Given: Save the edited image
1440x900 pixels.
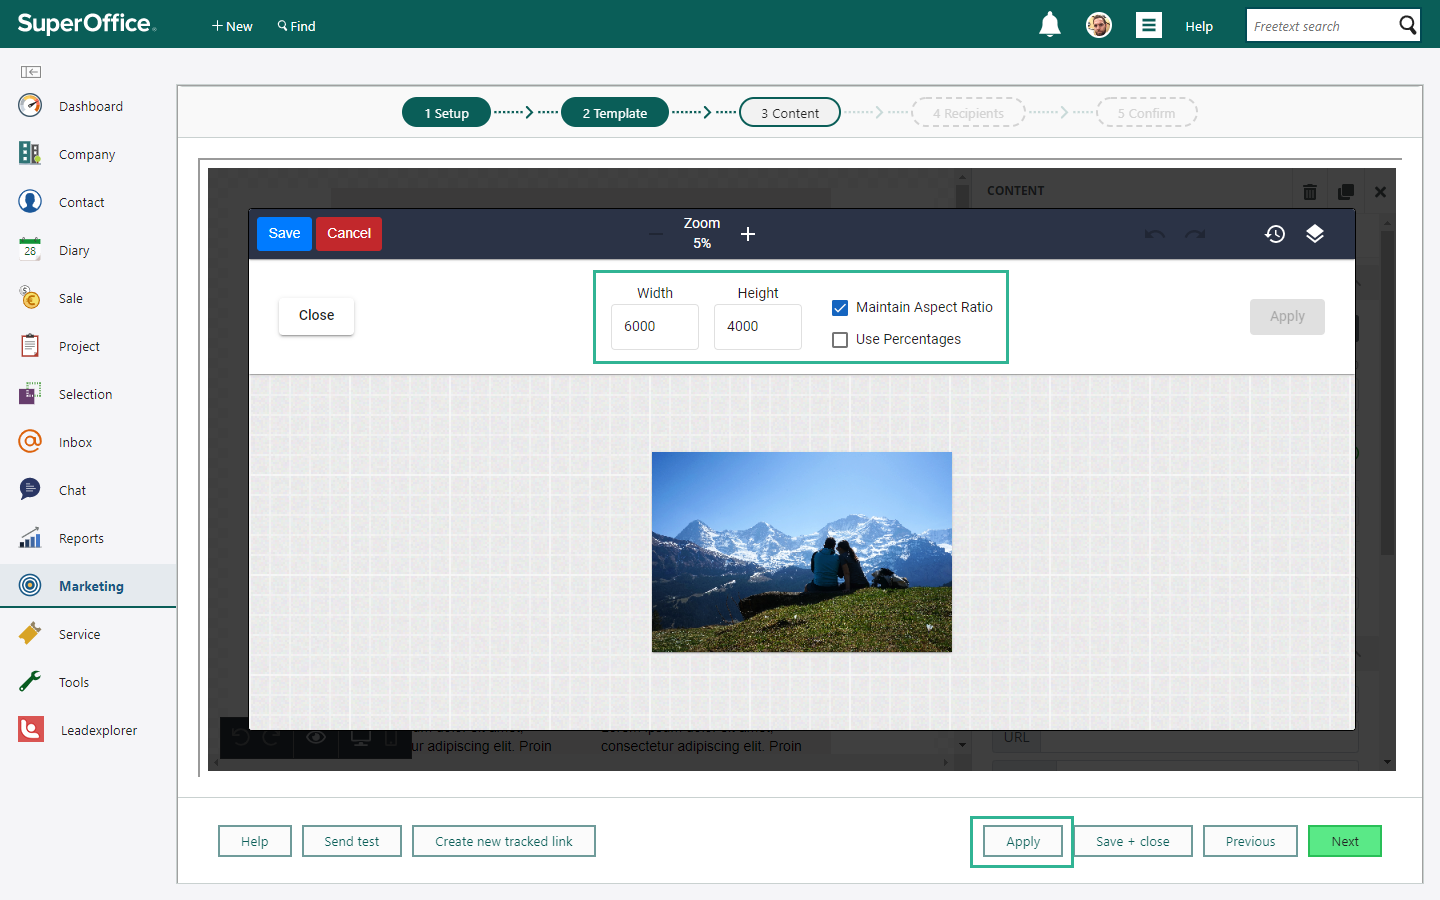Looking at the screenshot, I should point(284,234).
